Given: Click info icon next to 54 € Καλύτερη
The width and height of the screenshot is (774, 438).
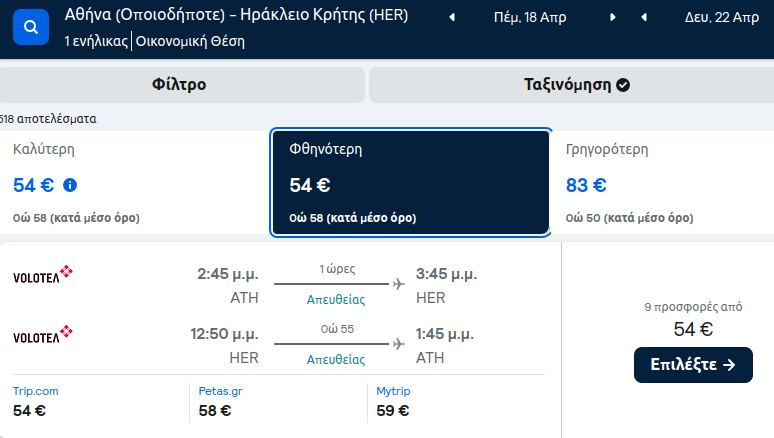Looking at the screenshot, I should (x=70, y=185).
